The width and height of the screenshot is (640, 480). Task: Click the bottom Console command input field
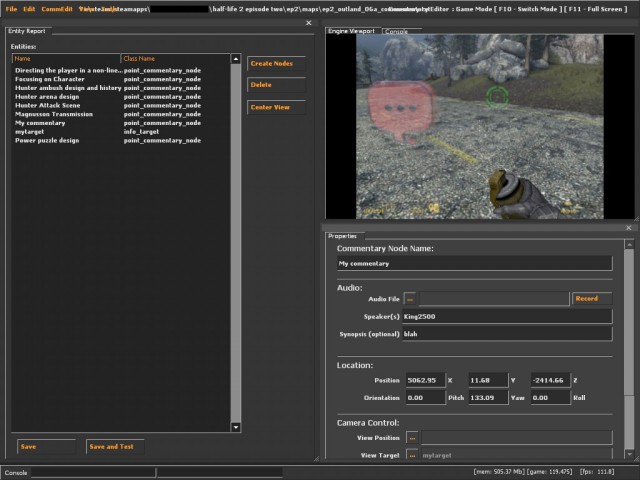click(94, 472)
